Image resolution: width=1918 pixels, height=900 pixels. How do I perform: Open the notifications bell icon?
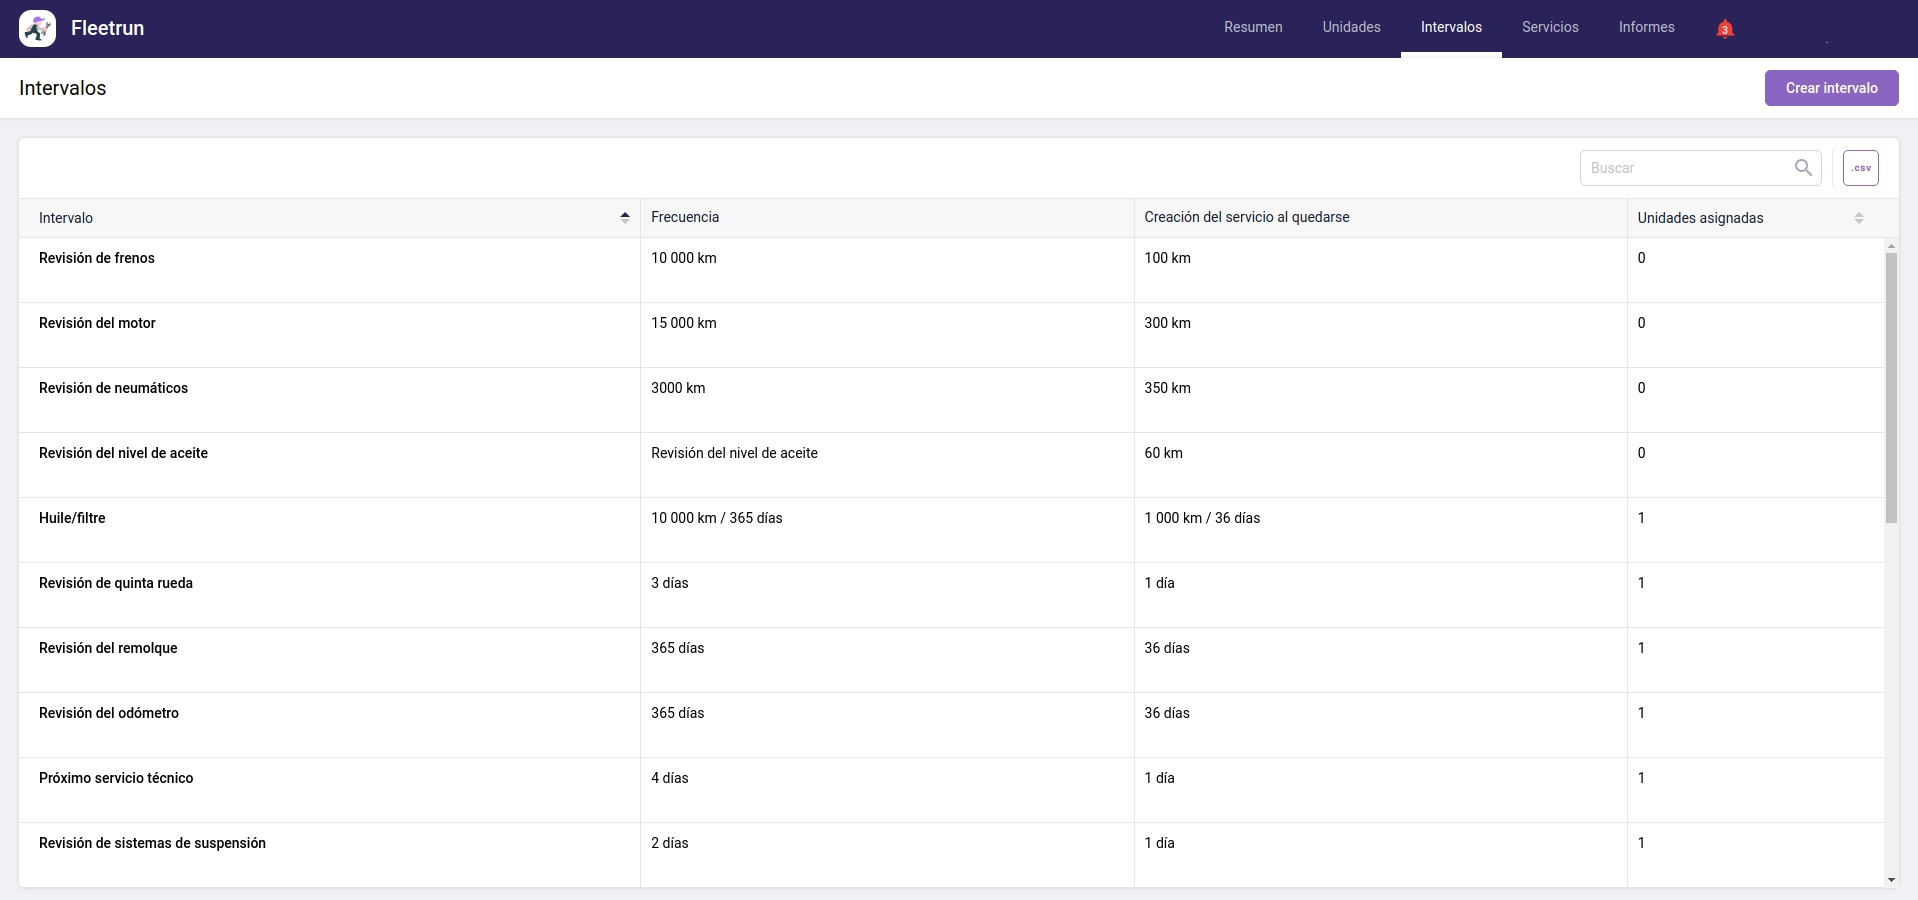[1724, 29]
